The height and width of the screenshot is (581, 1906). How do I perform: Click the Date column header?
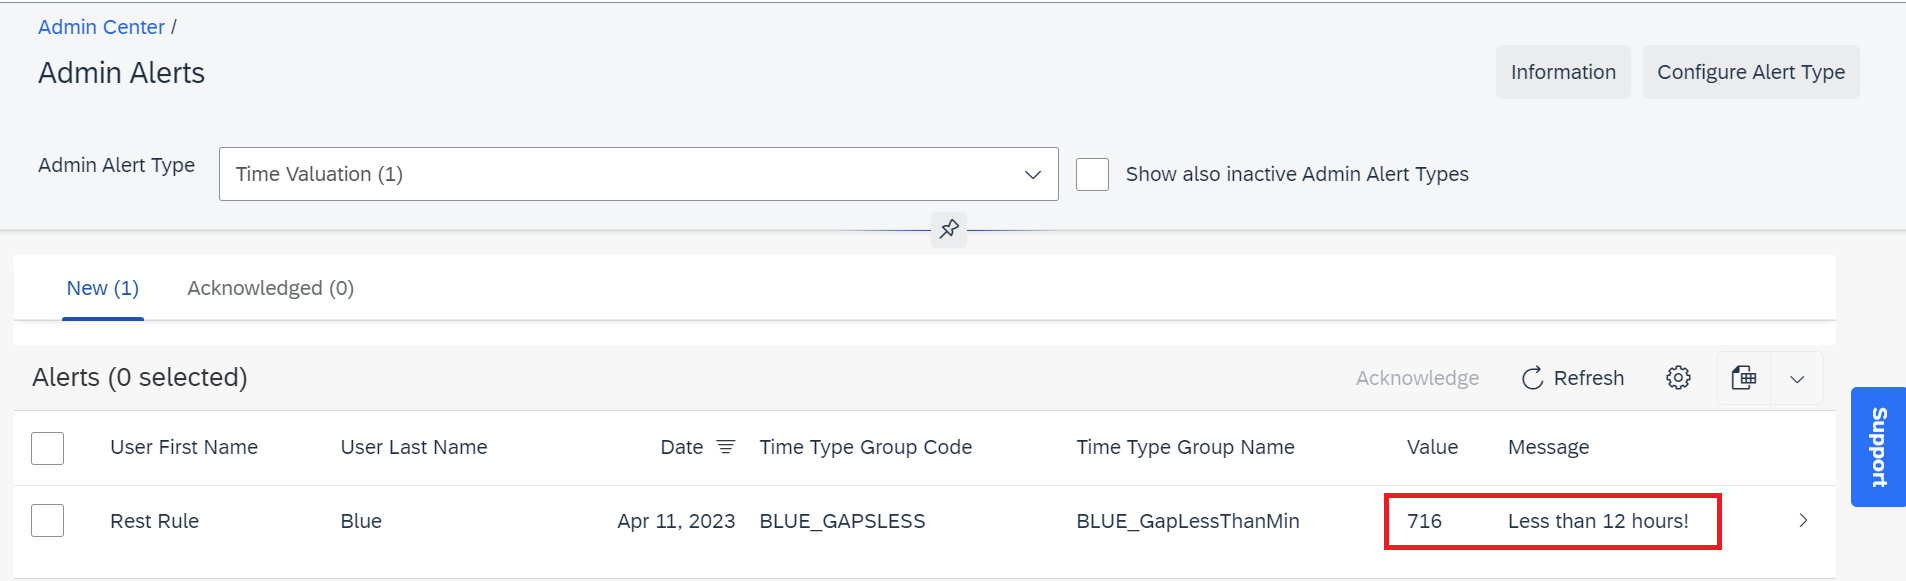pos(682,447)
